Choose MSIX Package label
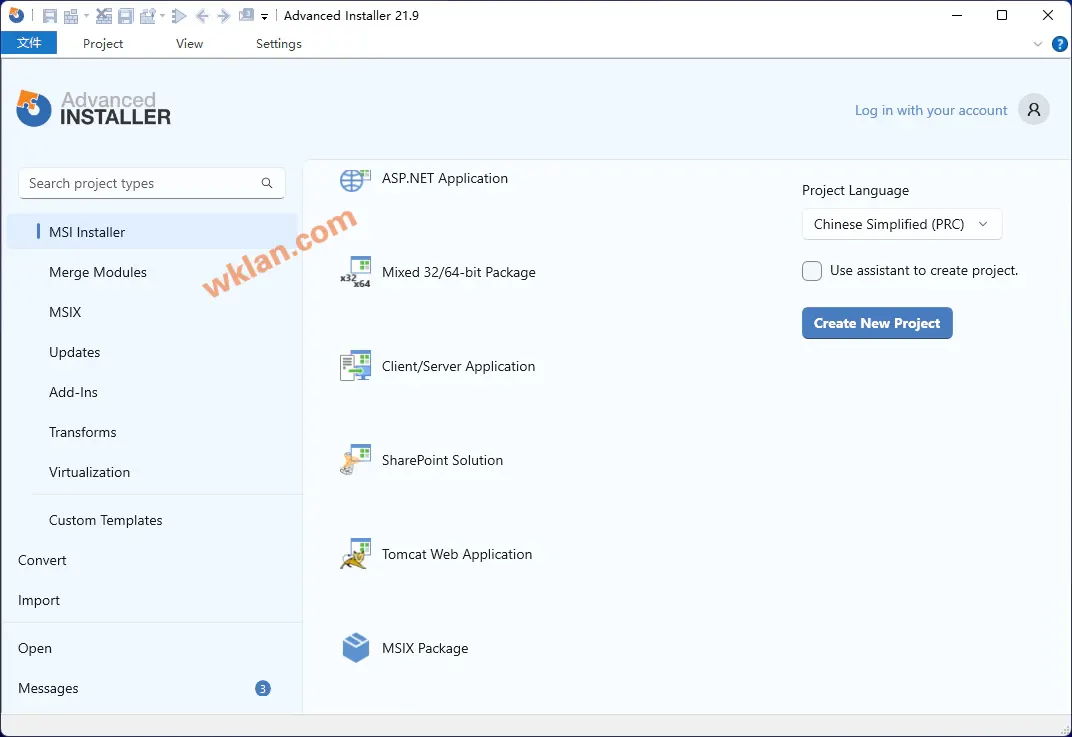The height and width of the screenshot is (737, 1072). pyautogui.click(x=425, y=648)
